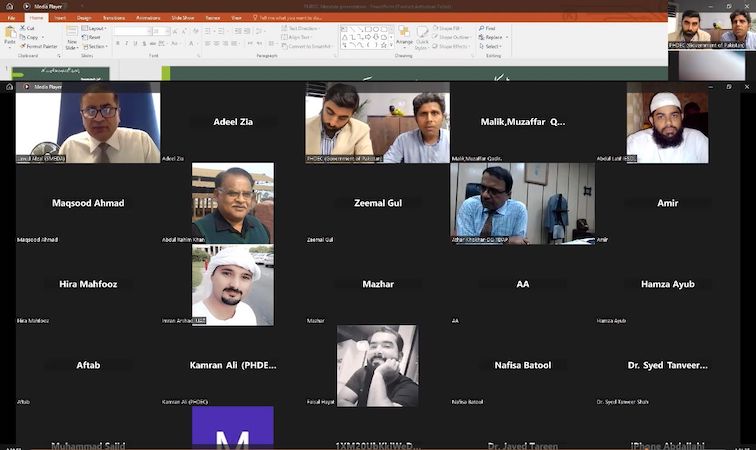Switch to the Insert ribbon tab
Screen dimensions: 756x450
60,17
